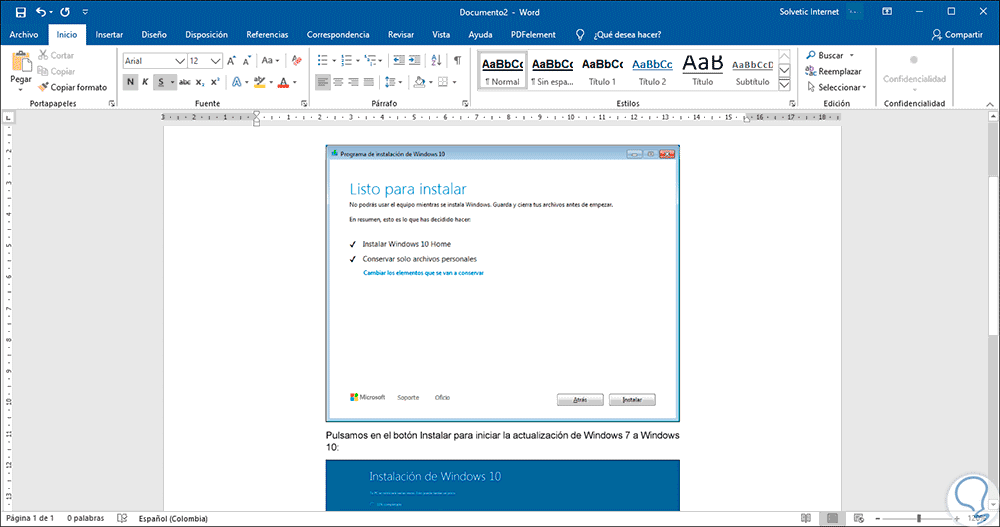Open the Arial font name dropdown
The height and width of the screenshot is (527, 1000).
tap(180, 61)
